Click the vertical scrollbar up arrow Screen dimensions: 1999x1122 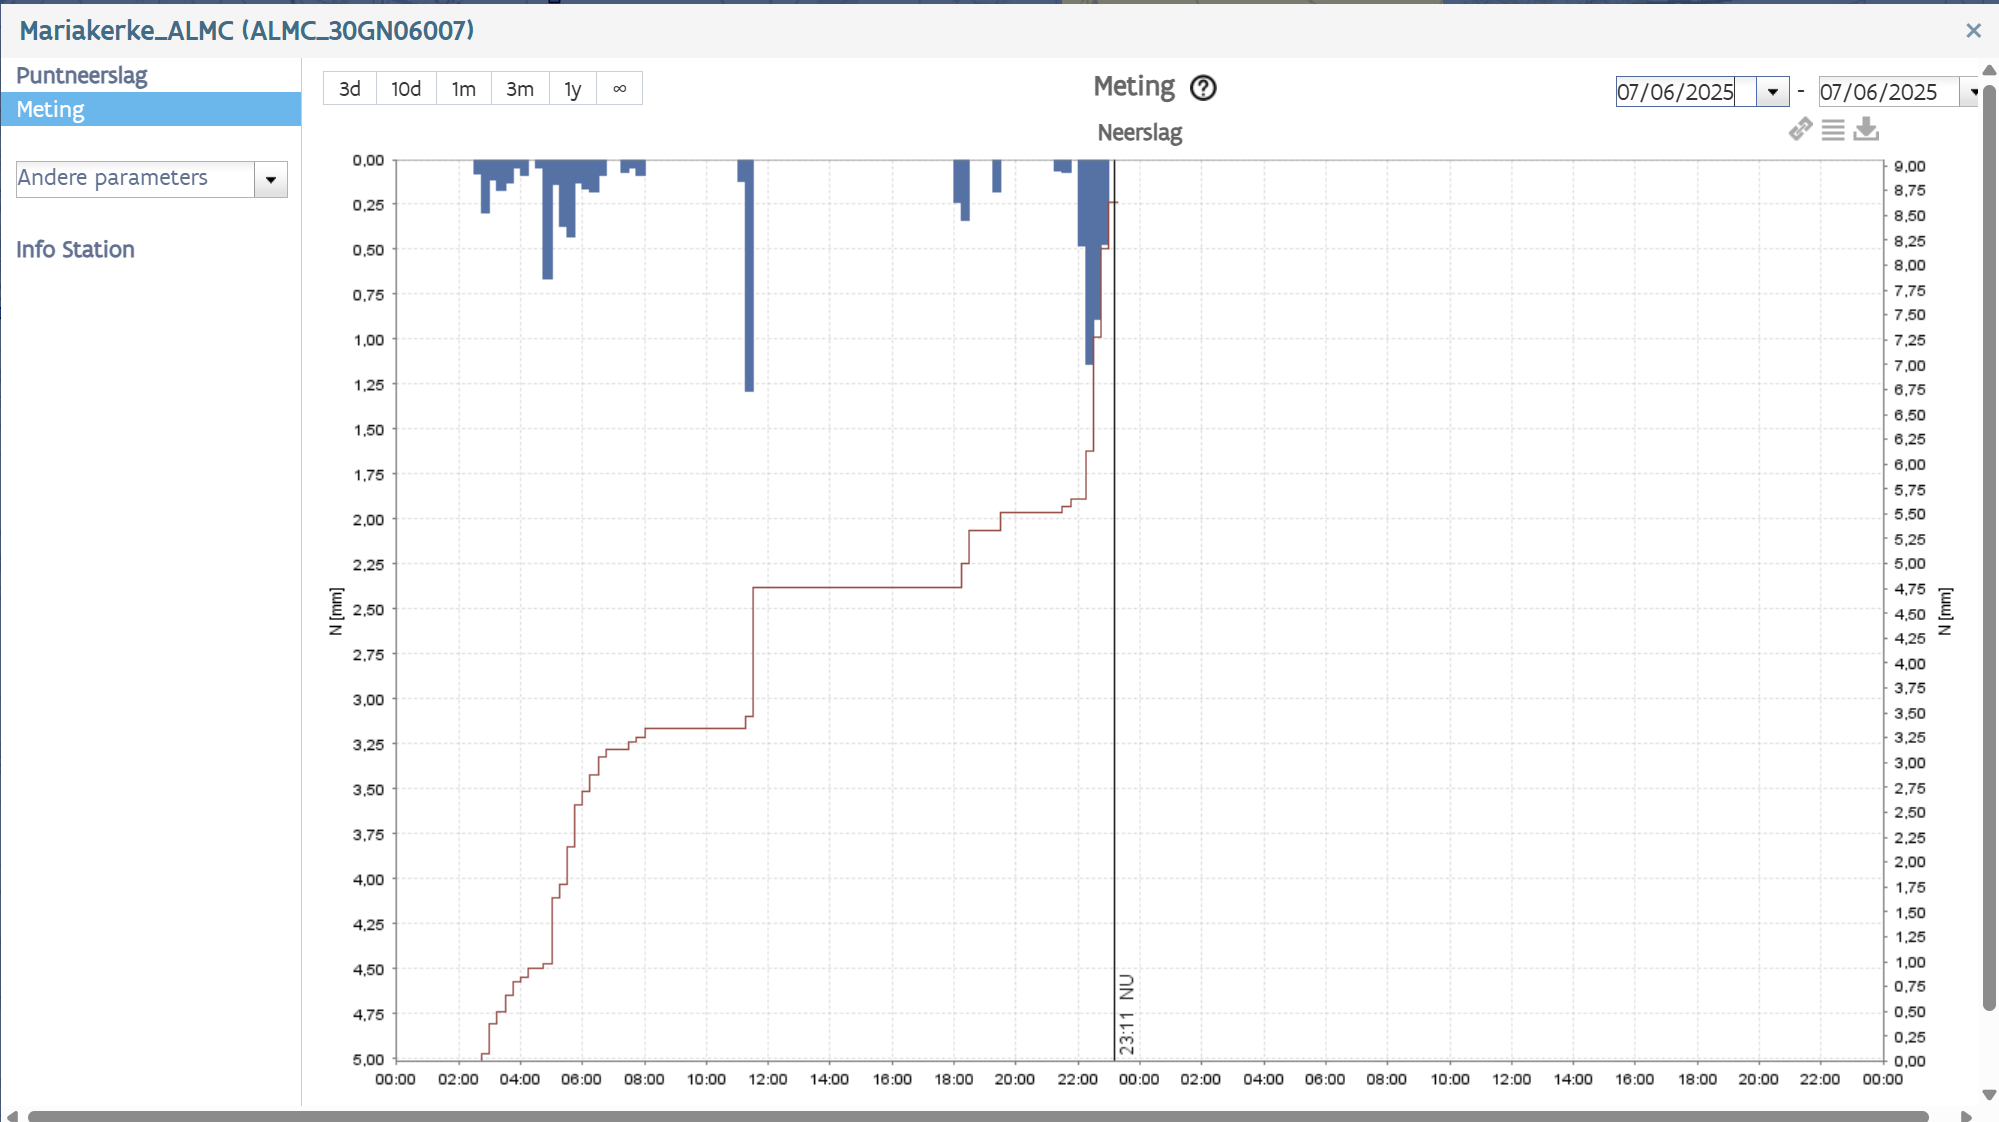[1989, 70]
